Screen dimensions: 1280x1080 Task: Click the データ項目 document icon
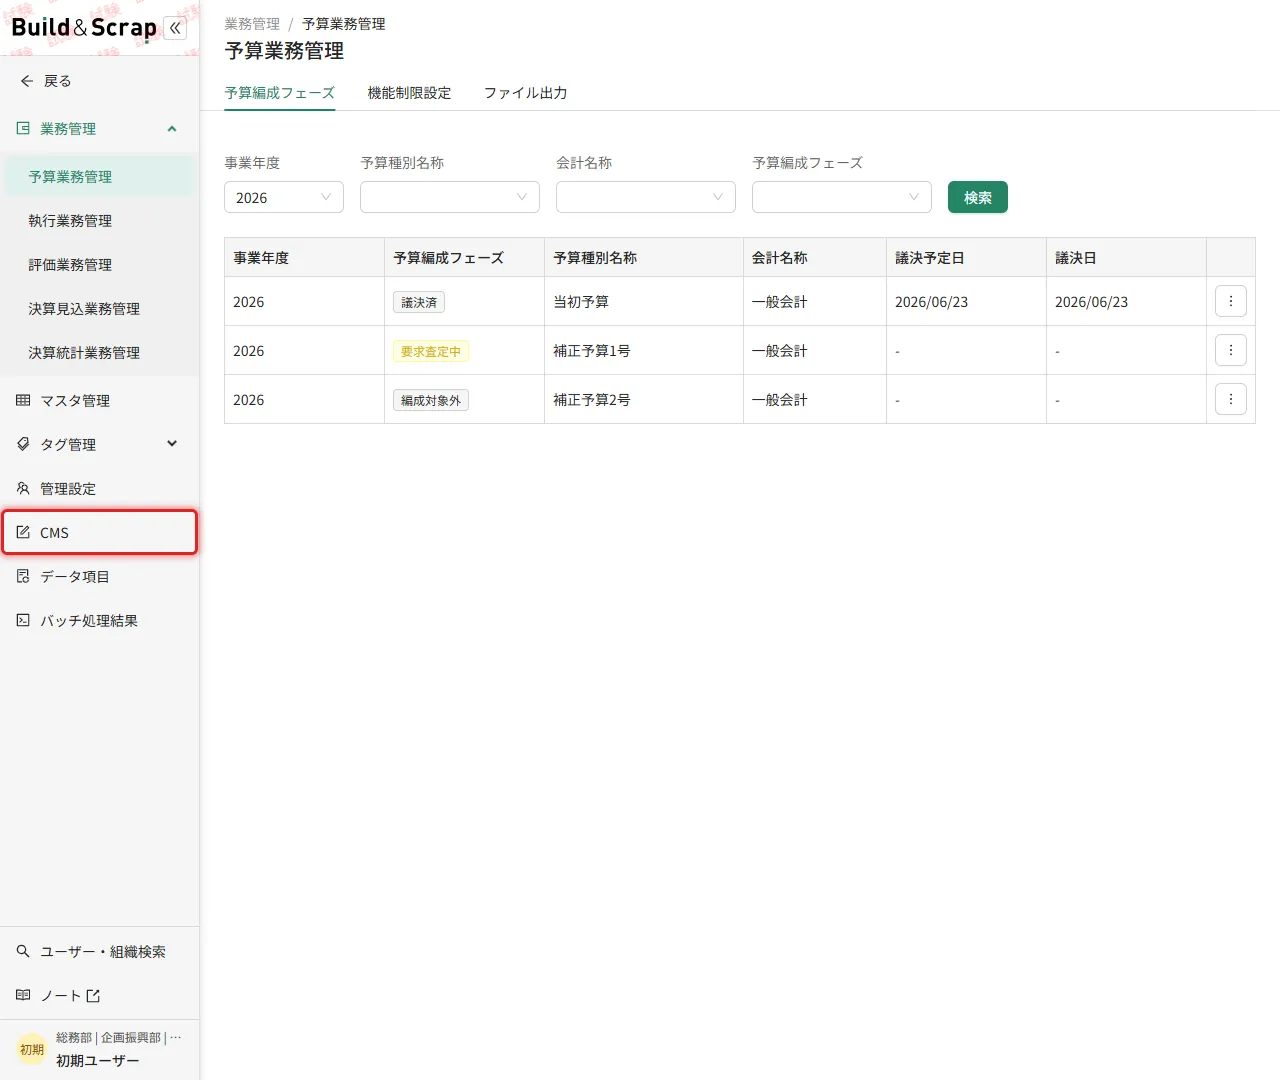tap(23, 577)
